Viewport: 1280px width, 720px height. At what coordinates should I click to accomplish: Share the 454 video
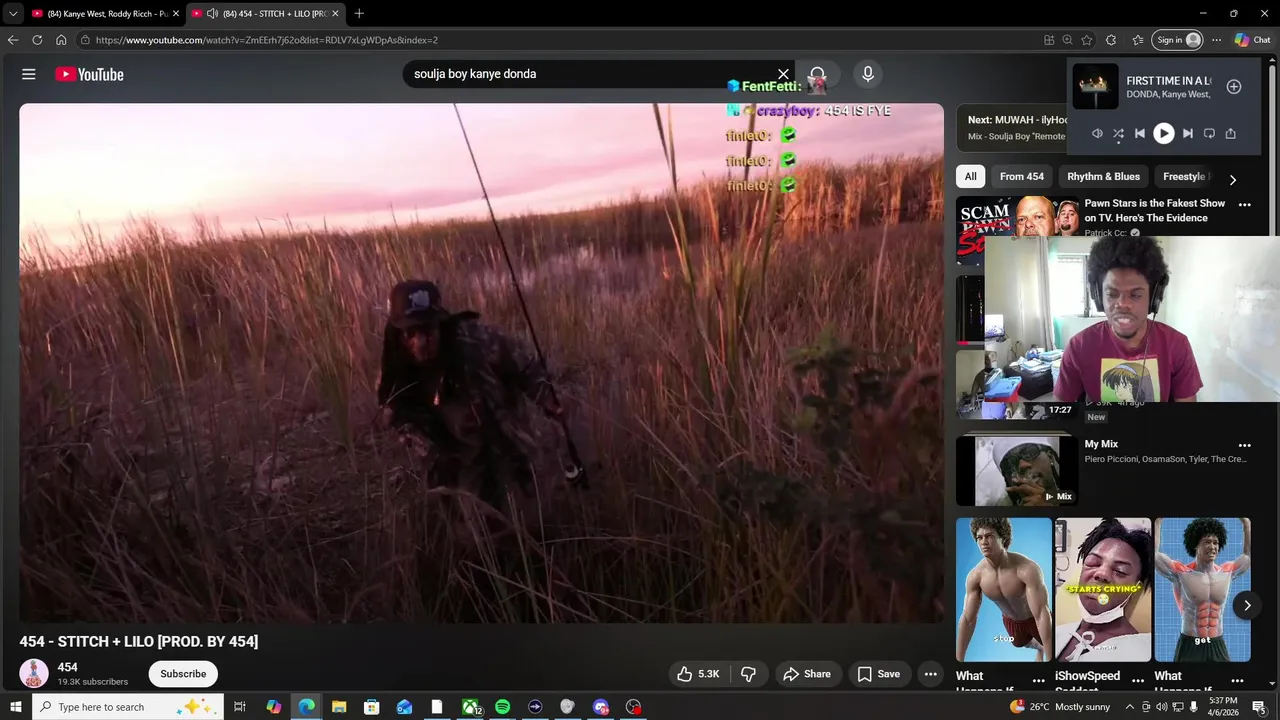[807, 674]
